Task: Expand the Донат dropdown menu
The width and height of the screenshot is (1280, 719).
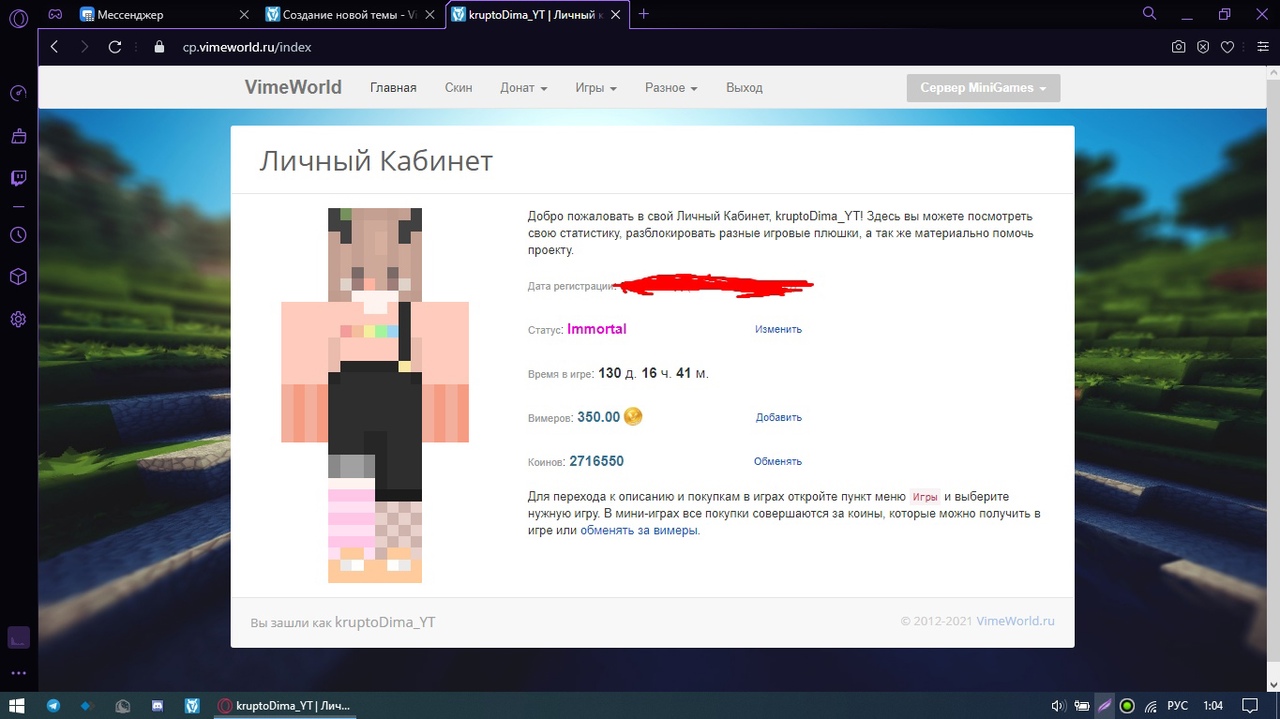Action: (524, 88)
